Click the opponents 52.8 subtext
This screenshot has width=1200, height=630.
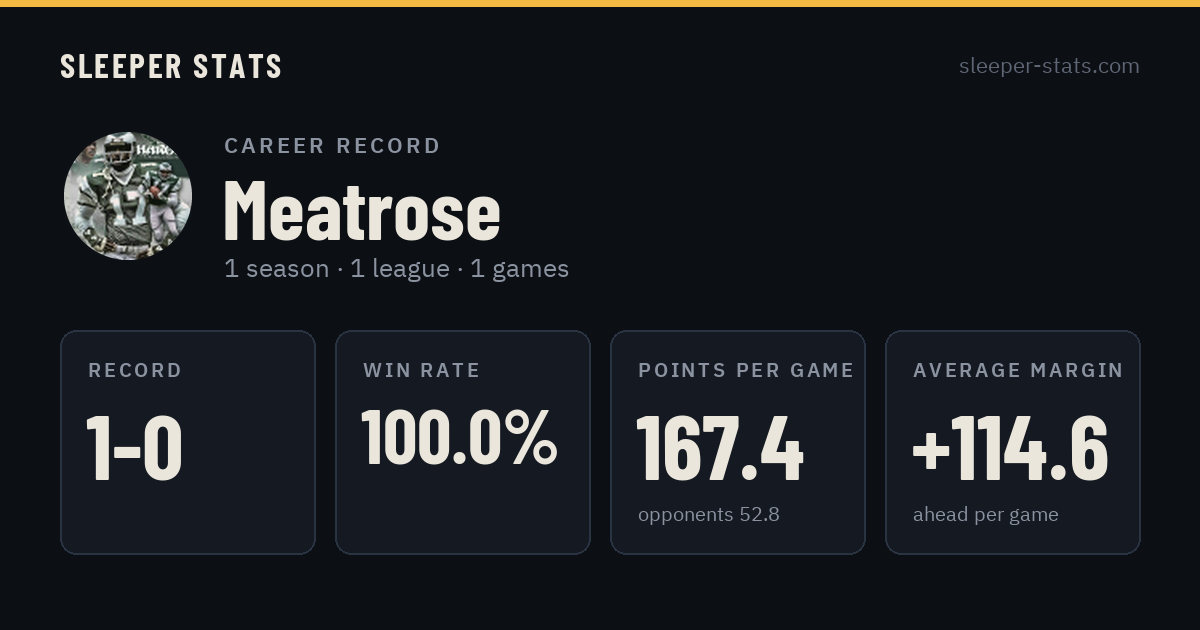709,515
